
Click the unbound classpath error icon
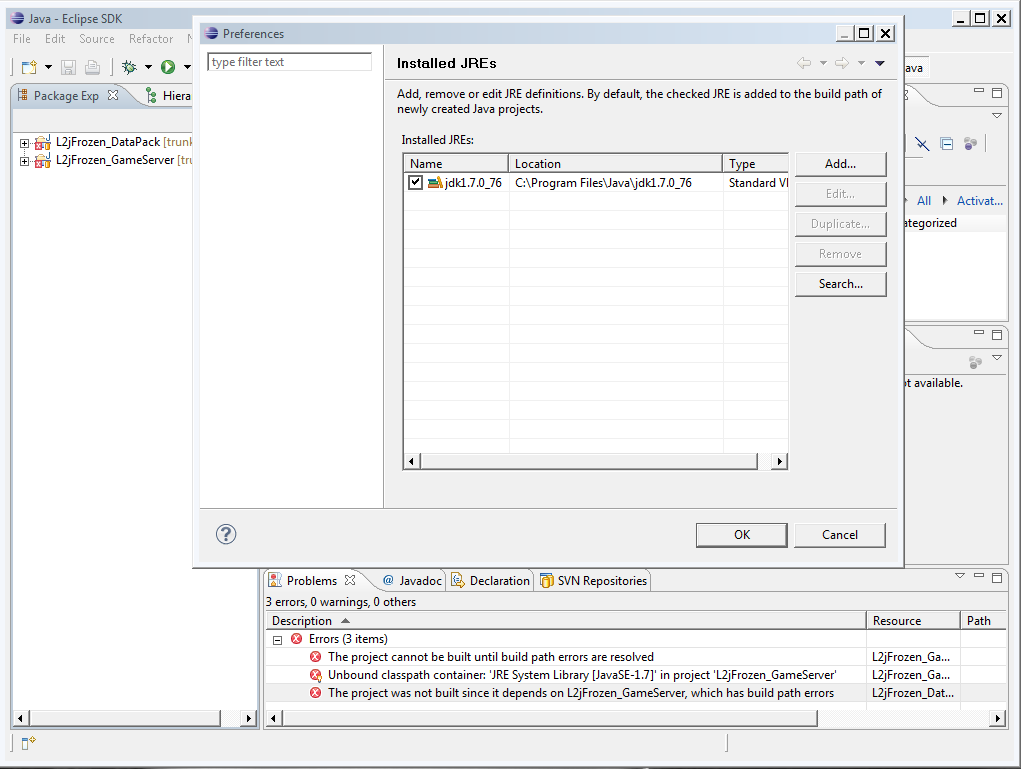316,675
